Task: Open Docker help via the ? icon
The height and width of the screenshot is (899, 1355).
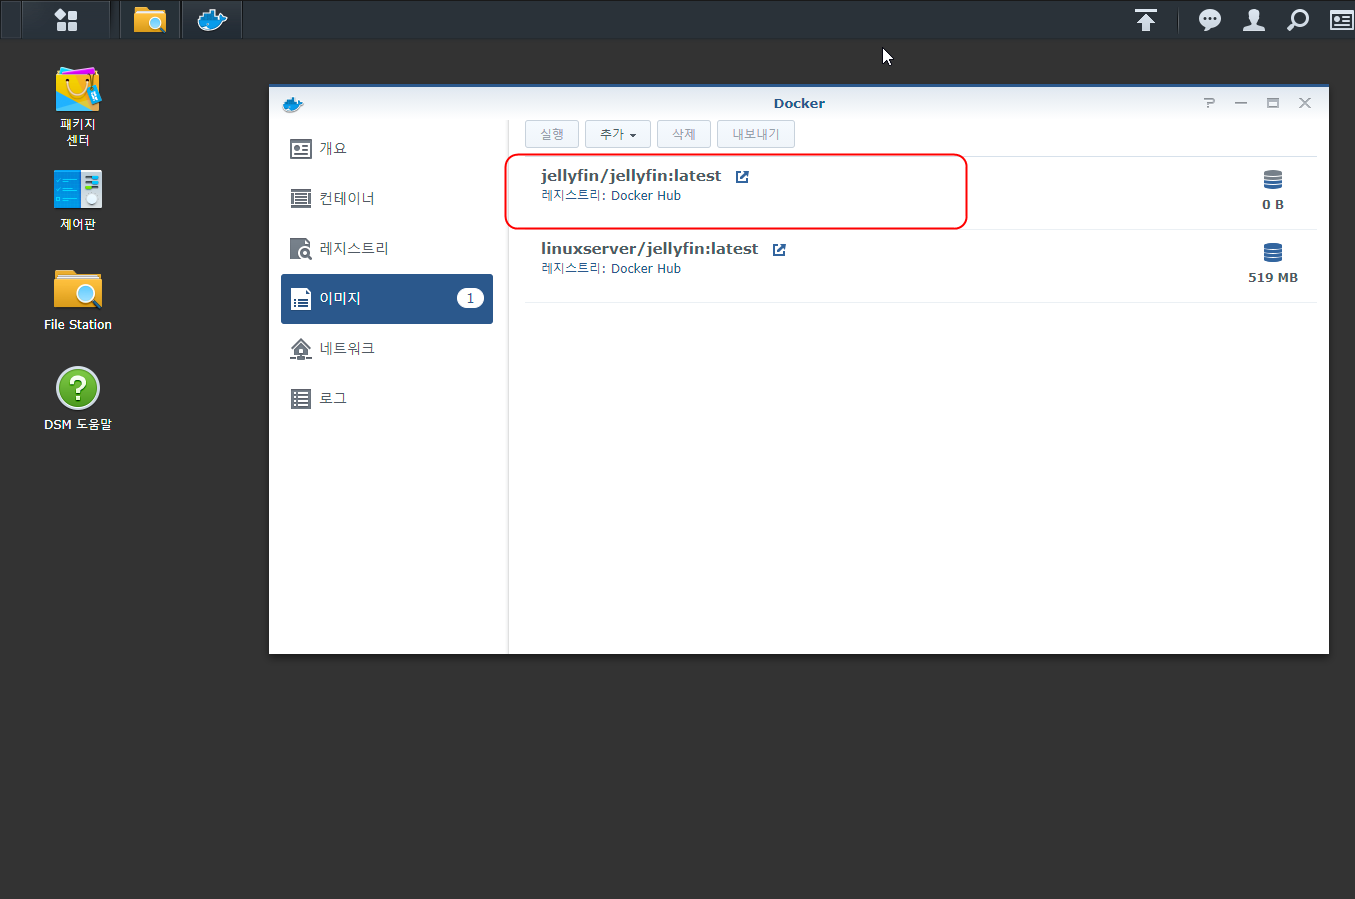Action: tap(1208, 102)
